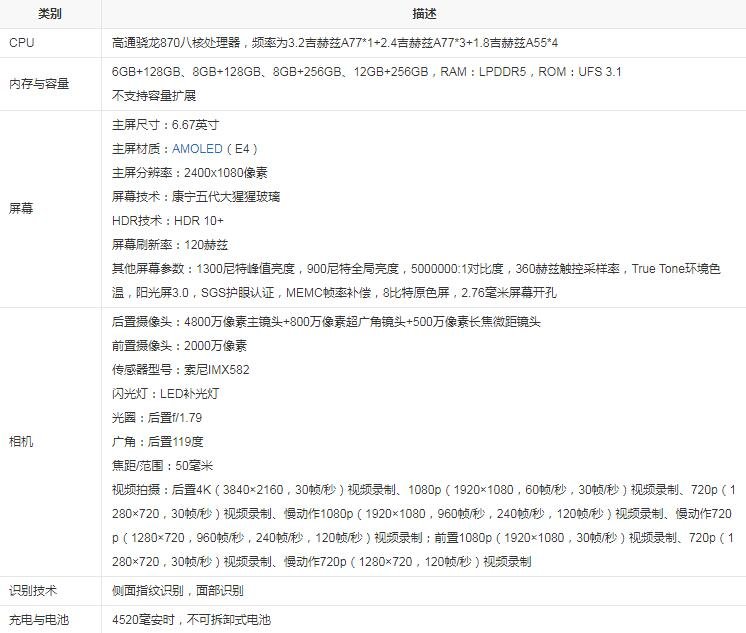Click the 类别 column header

pyautogui.click(x=50, y=15)
